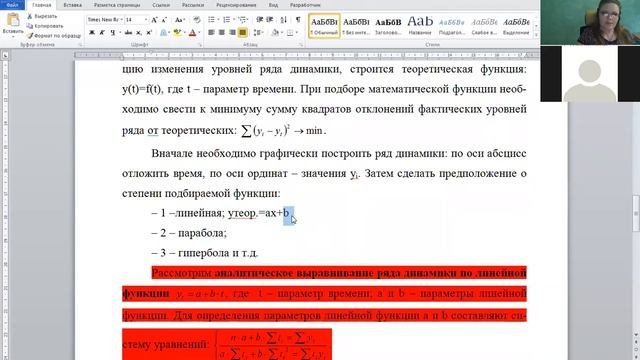Screen dimensions: 640x360
Task: Toggle strikethrough formatting
Action: [x=128, y=33]
